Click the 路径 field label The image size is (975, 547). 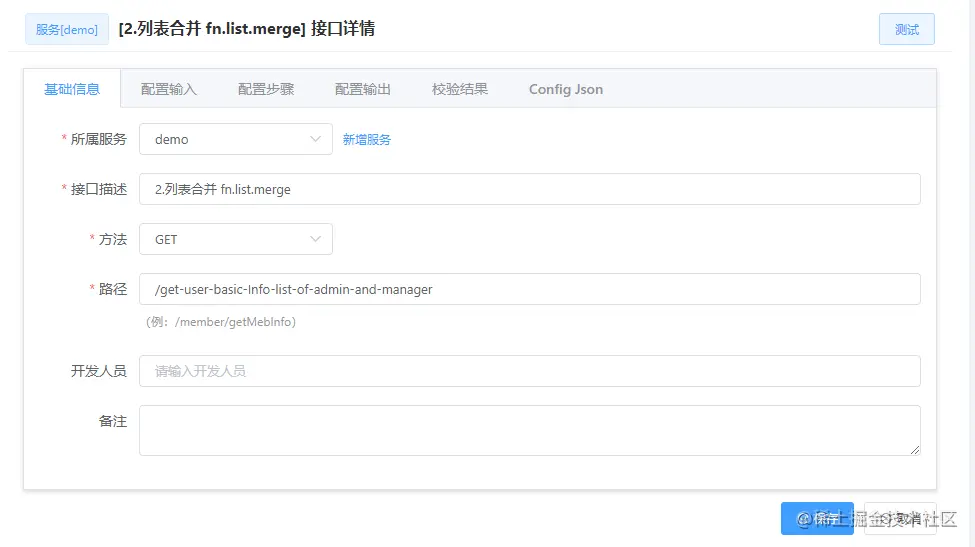coord(113,289)
